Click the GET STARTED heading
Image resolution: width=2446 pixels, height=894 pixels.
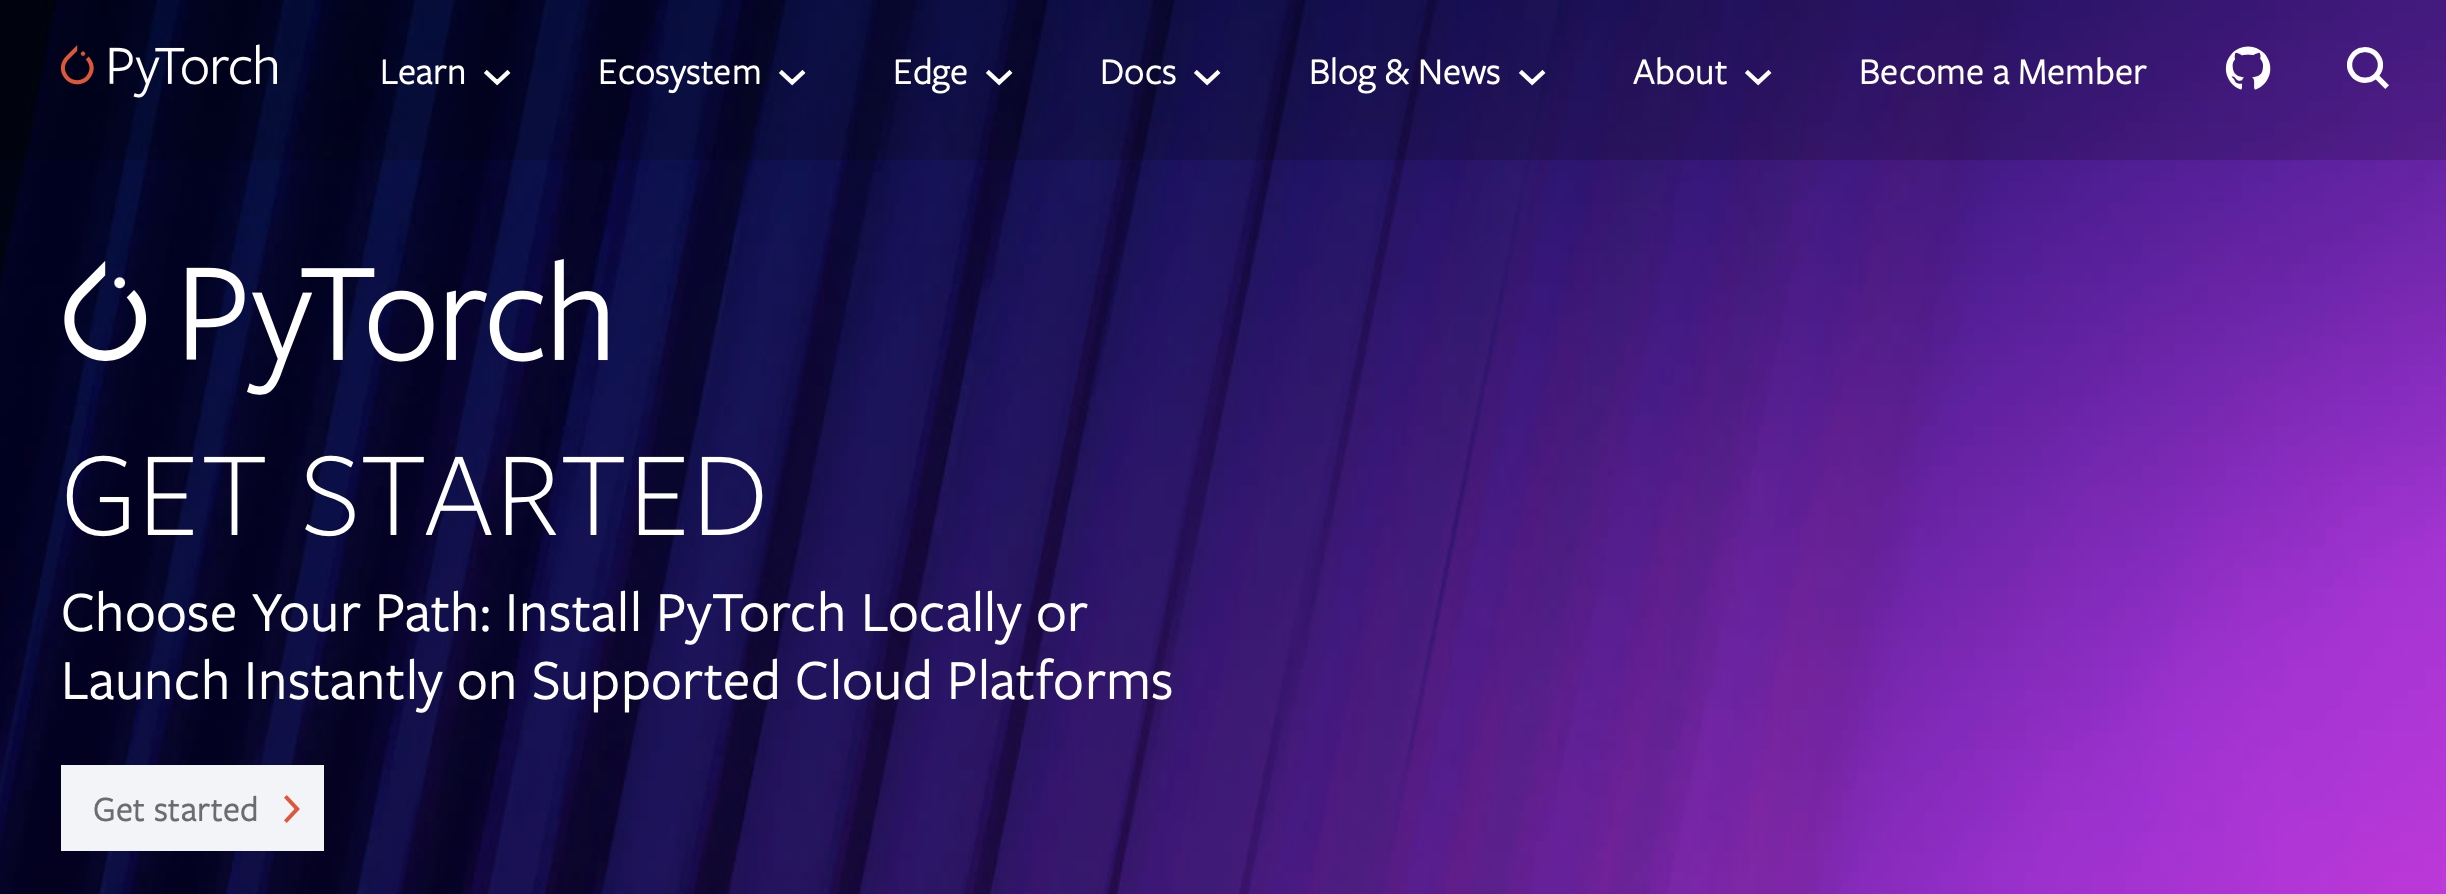click(x=414, y=496)
